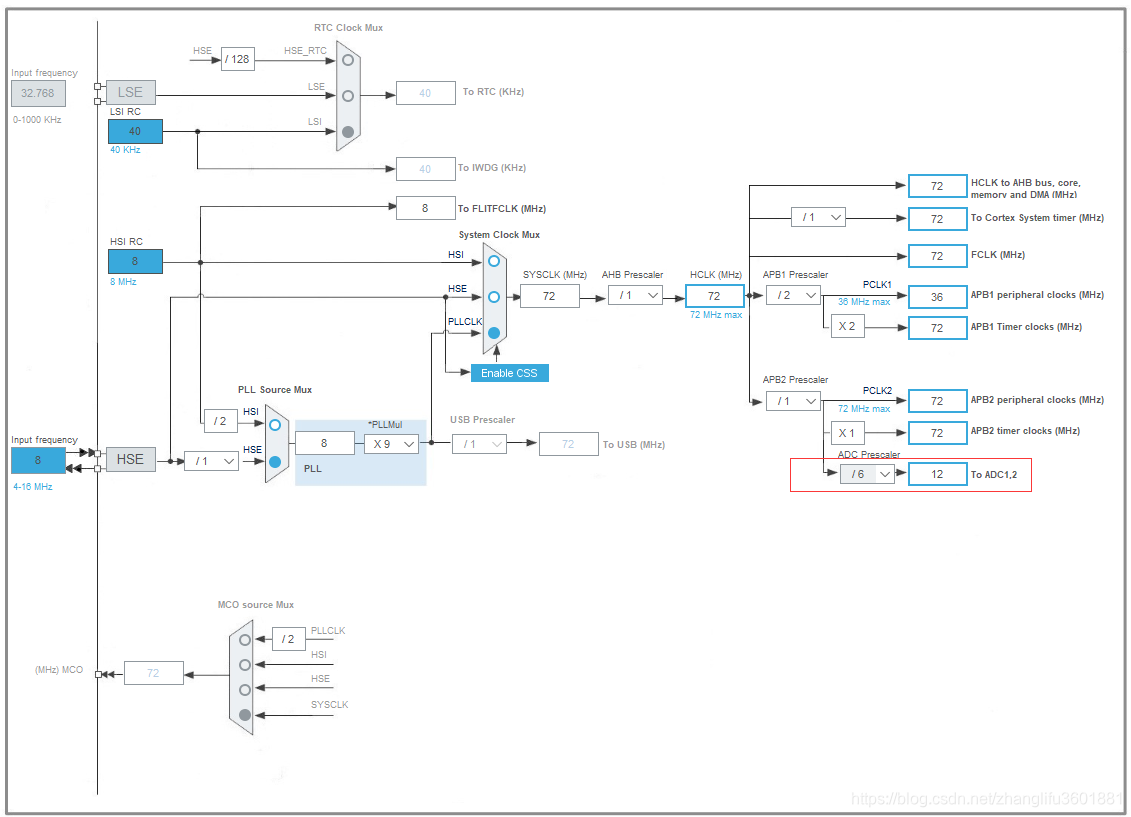Open Cortex System timer /1 dropdown

(x=818, y=217)
